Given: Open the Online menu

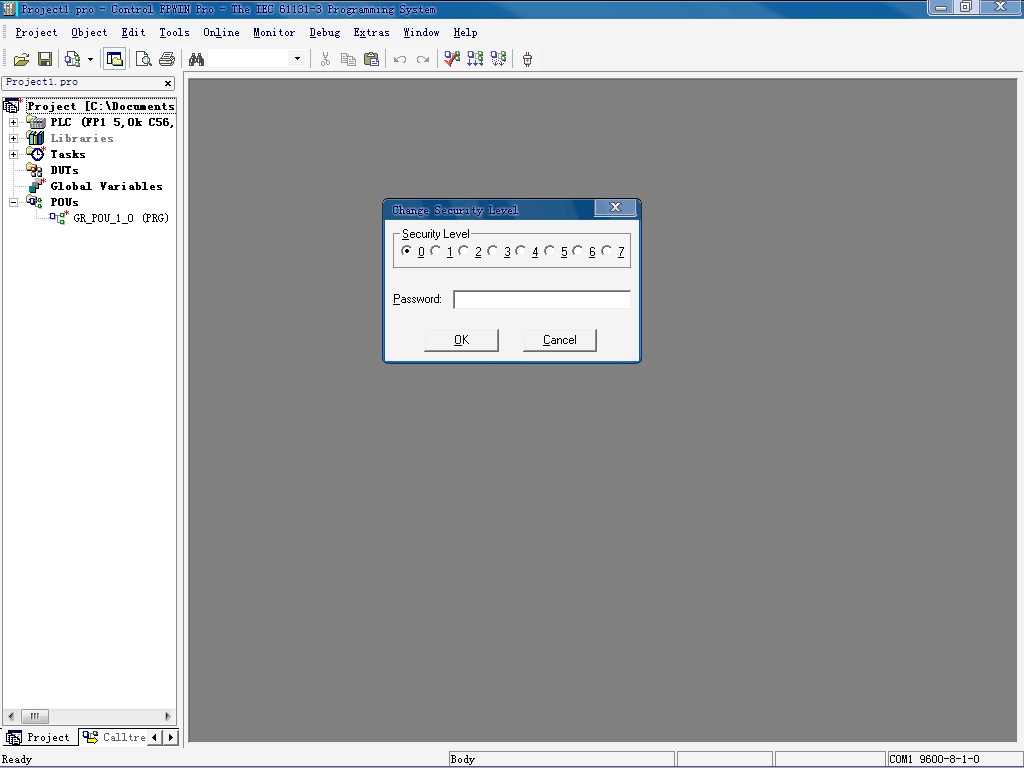Looking at the screenshot, I should coord(221,32).
